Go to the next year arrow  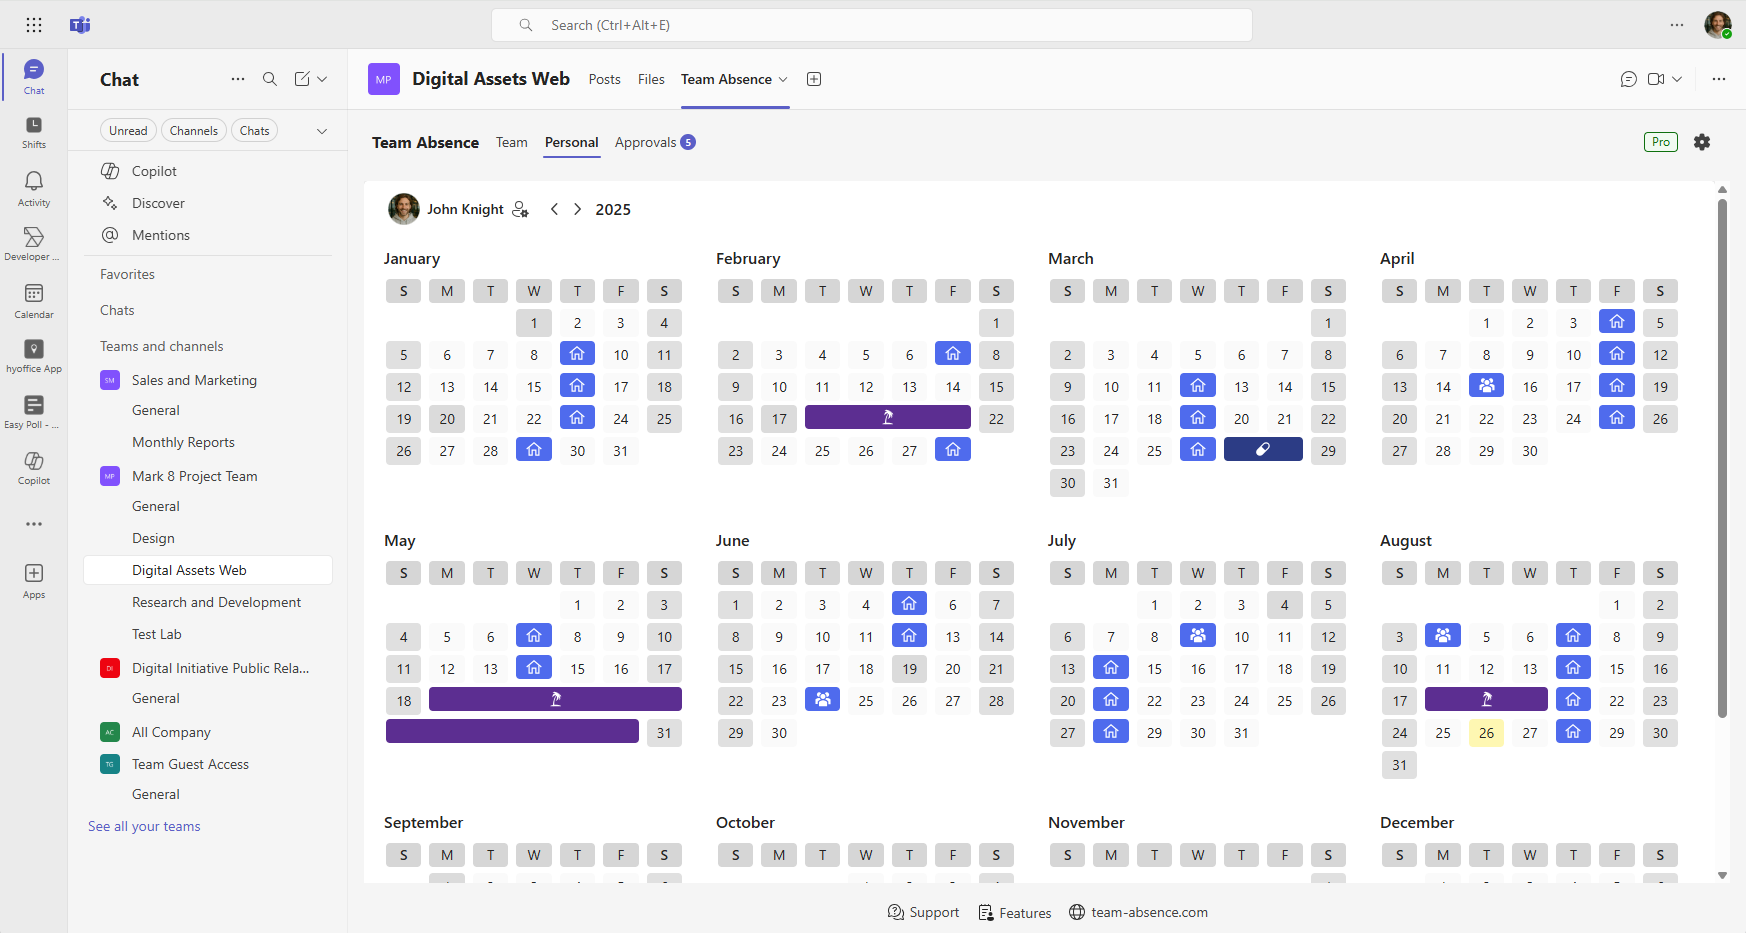point(577,209)
